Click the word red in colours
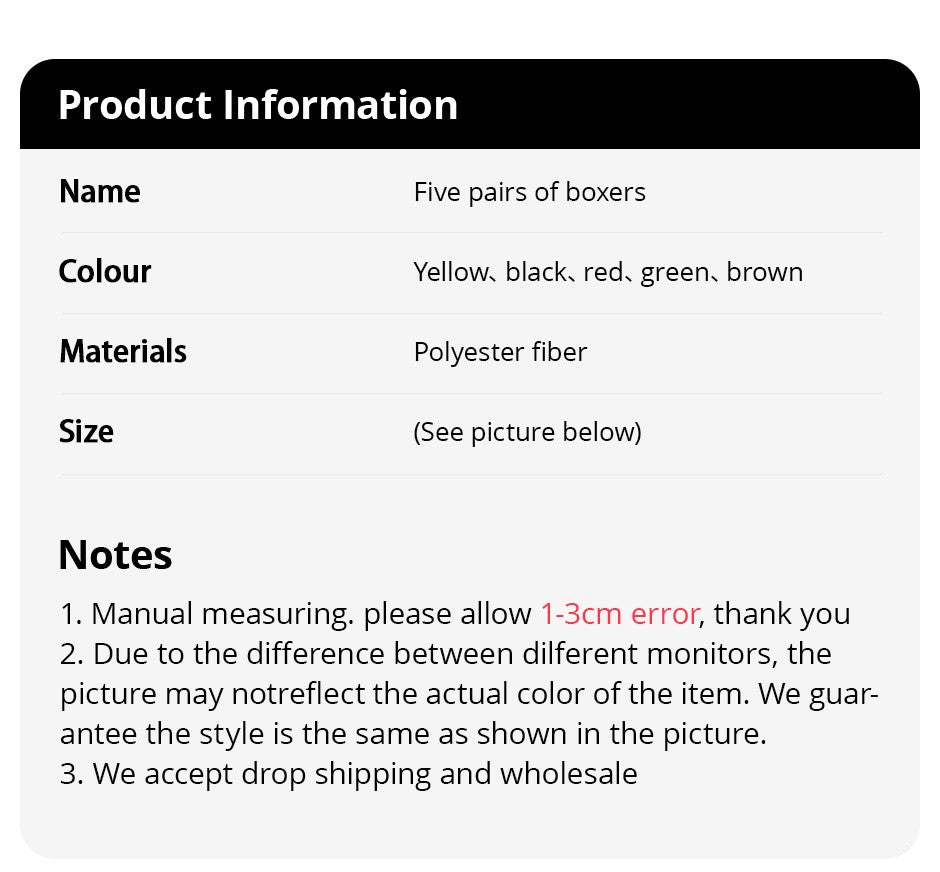The image size is (940, 872). 602,272
